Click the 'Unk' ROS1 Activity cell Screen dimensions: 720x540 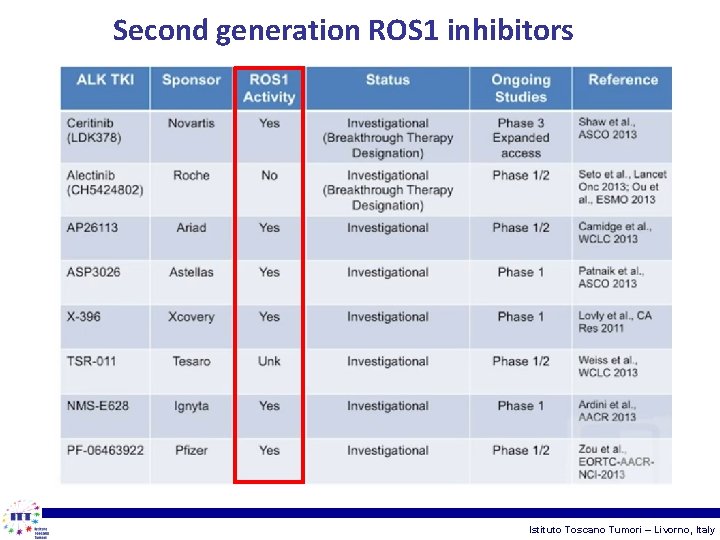(269, 371)
